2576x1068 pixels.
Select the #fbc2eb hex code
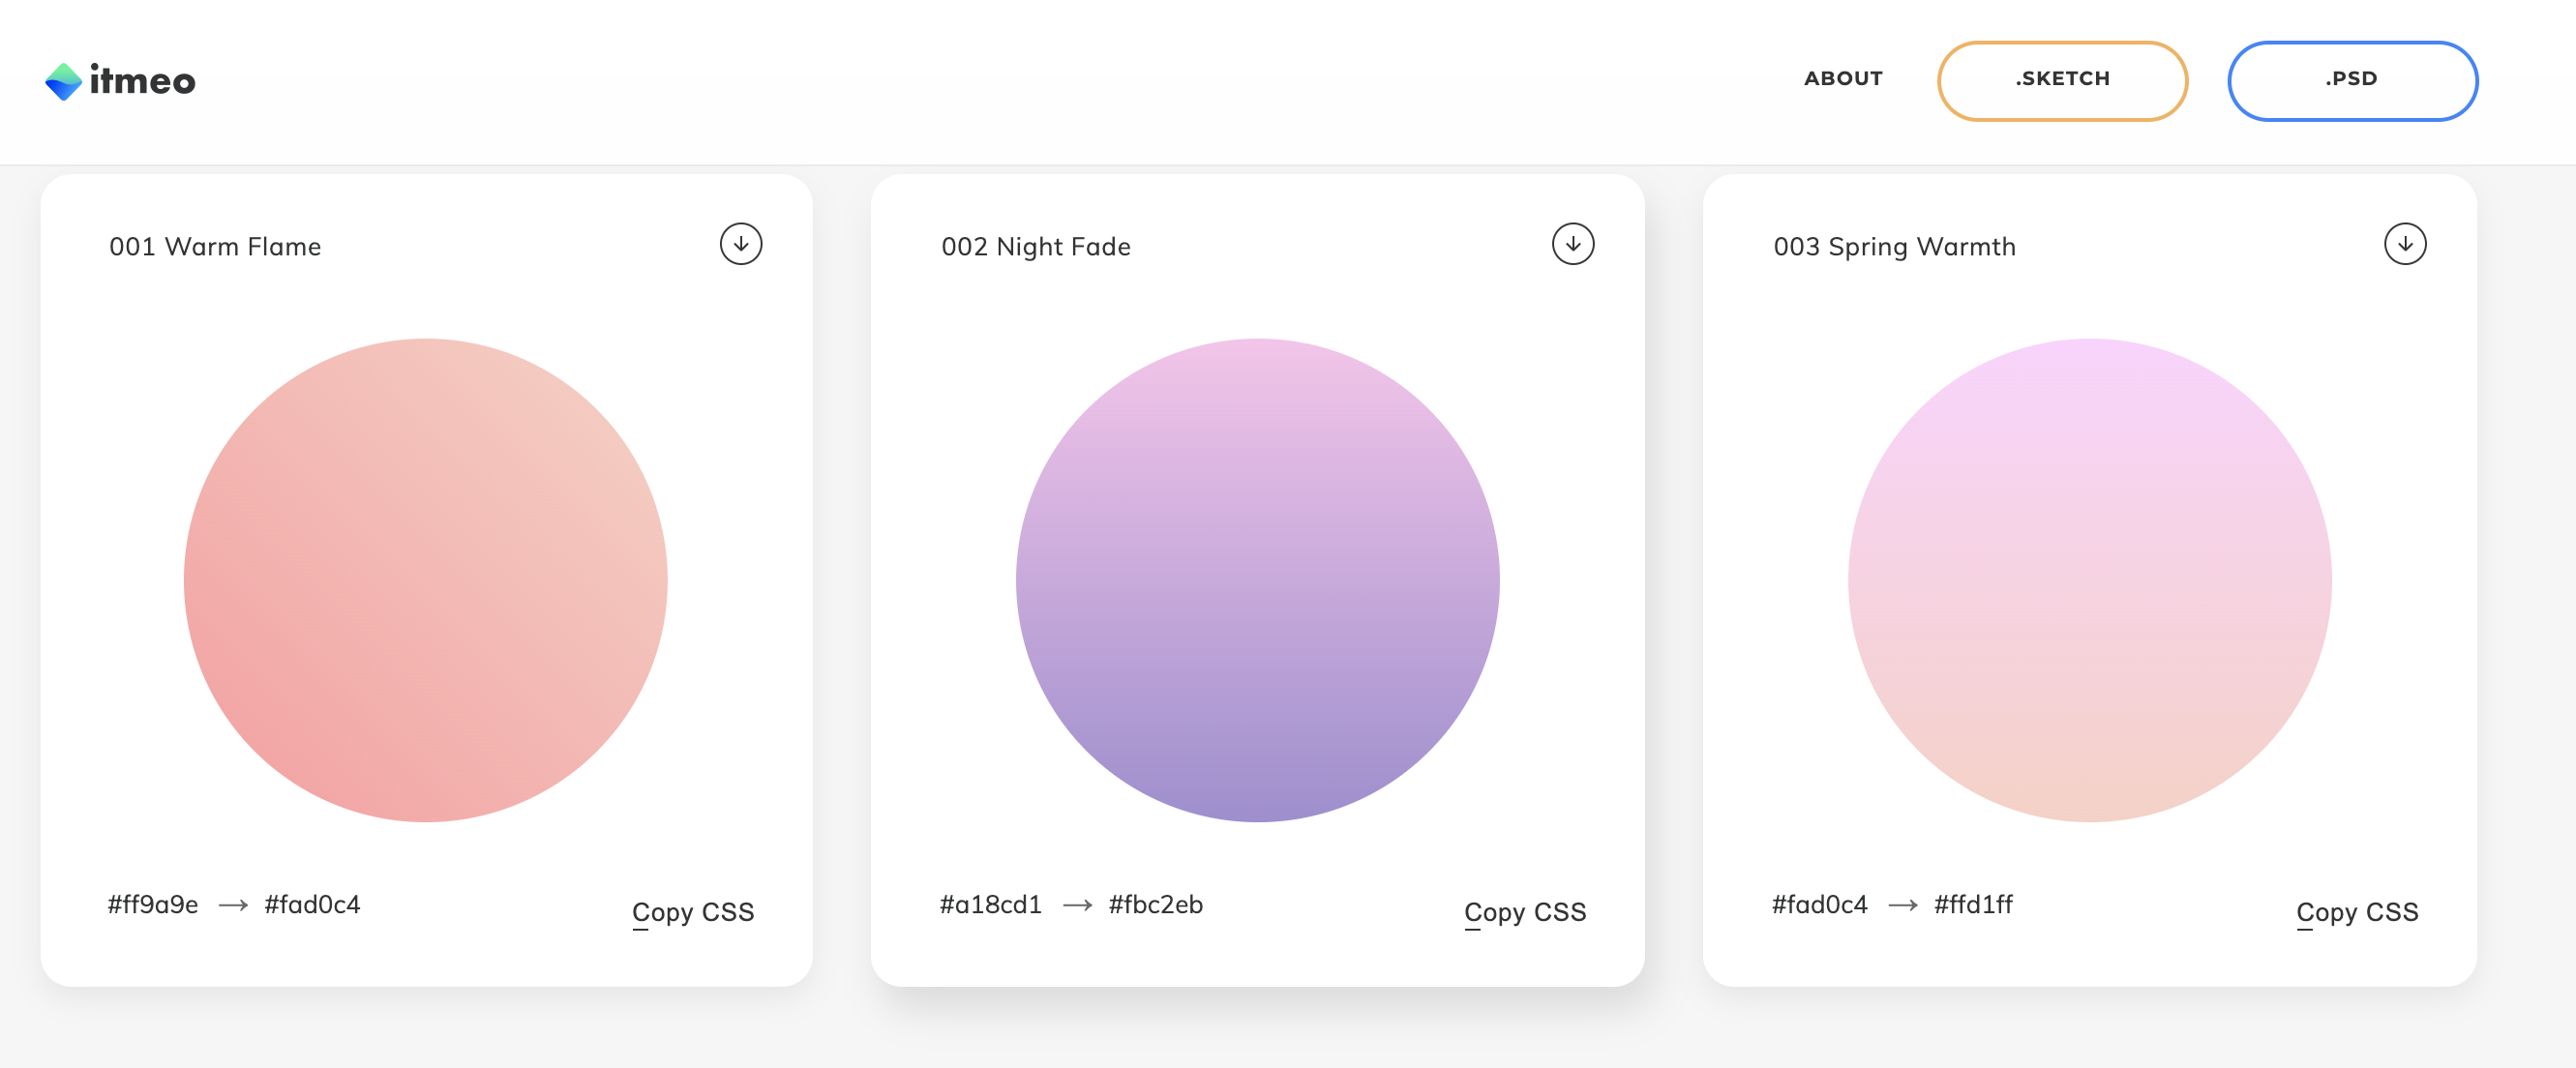pos(1155,904)
